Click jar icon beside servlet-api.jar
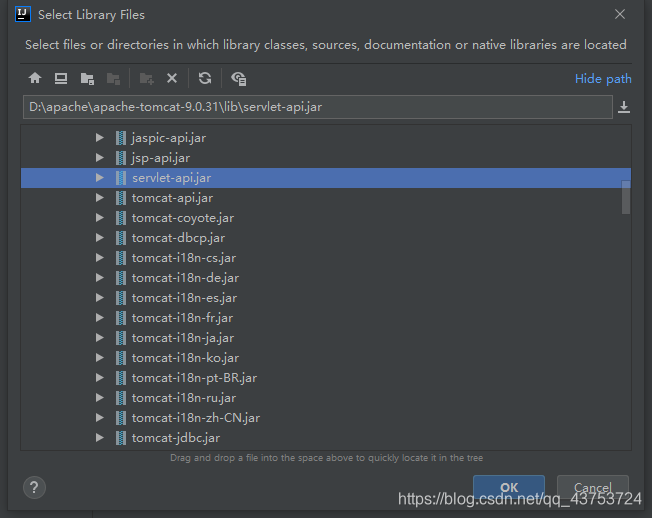This screenshot has width=652, height=518. [121, 178]
